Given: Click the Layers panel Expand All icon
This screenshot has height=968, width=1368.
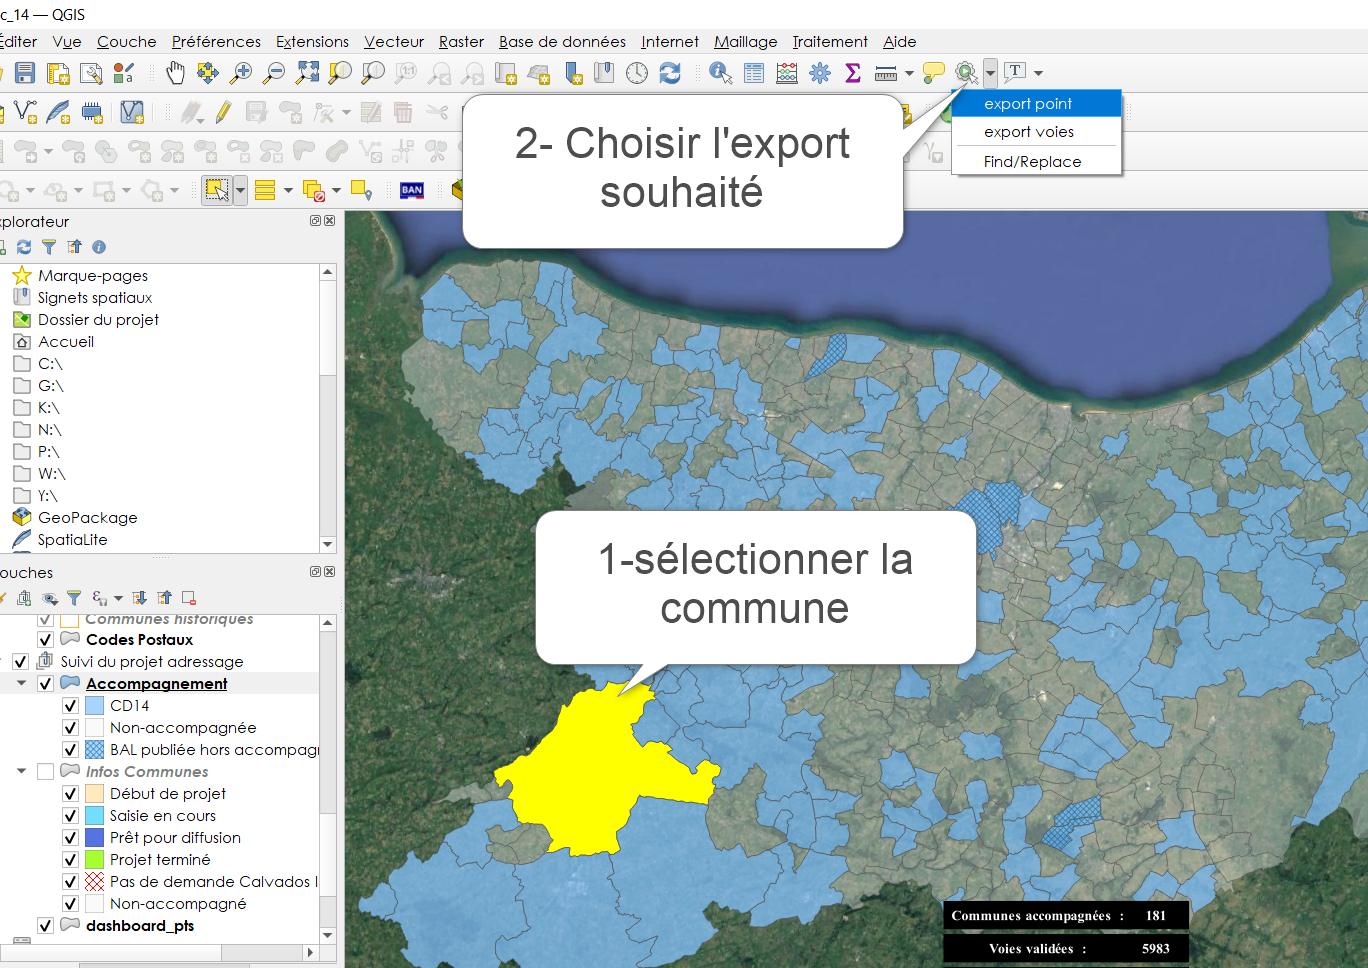Looking at the screenshot, I should click(140, 598).
